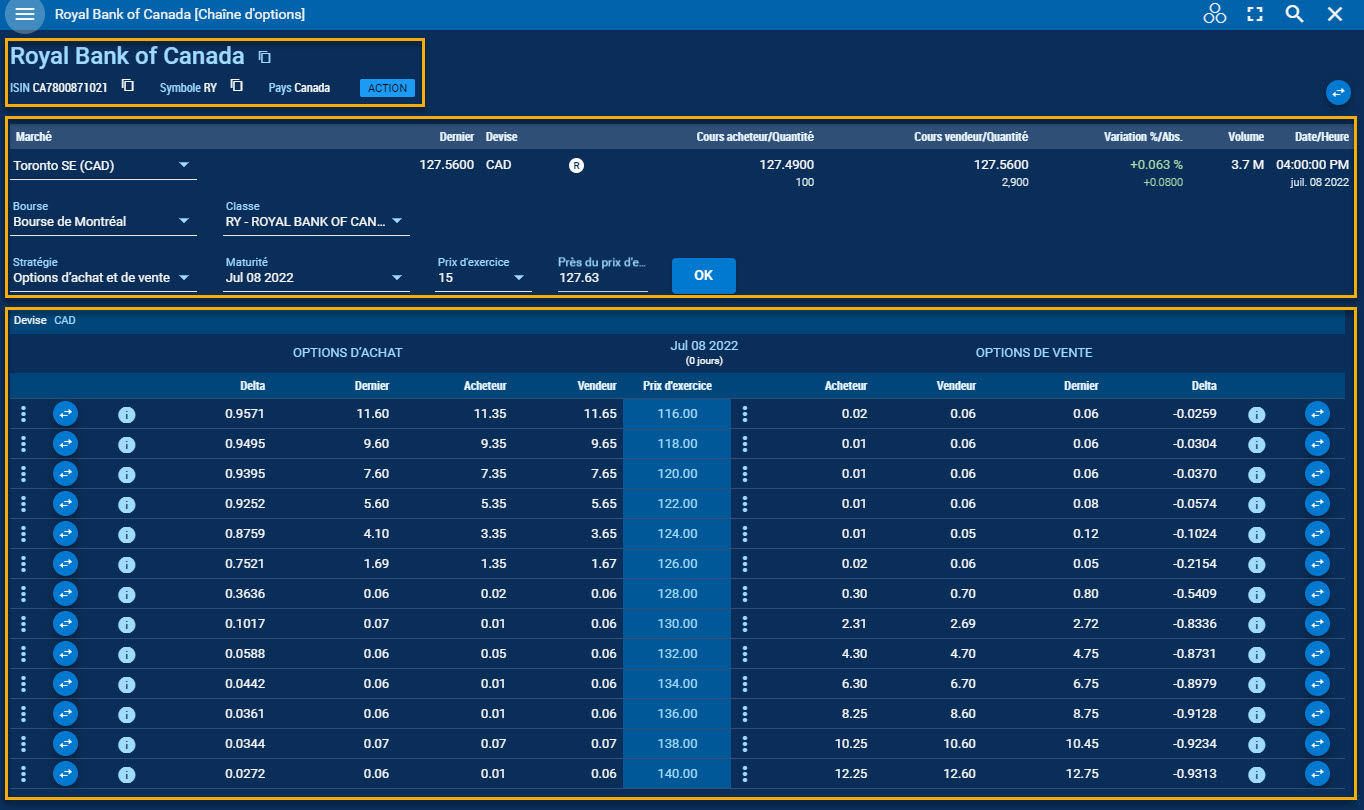Viewport: 1364px width, 810px height.
Task: Expand the Maturité Jul 08 2022 dropdown
Action: pyautogui.click(x=397, y=278)
